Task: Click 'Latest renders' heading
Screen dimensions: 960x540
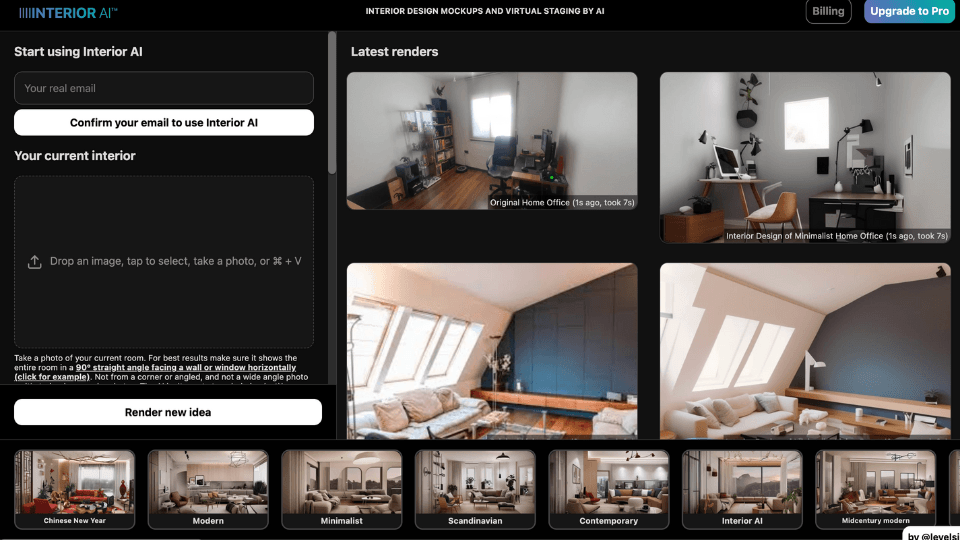Action: (x=394, y=51)
